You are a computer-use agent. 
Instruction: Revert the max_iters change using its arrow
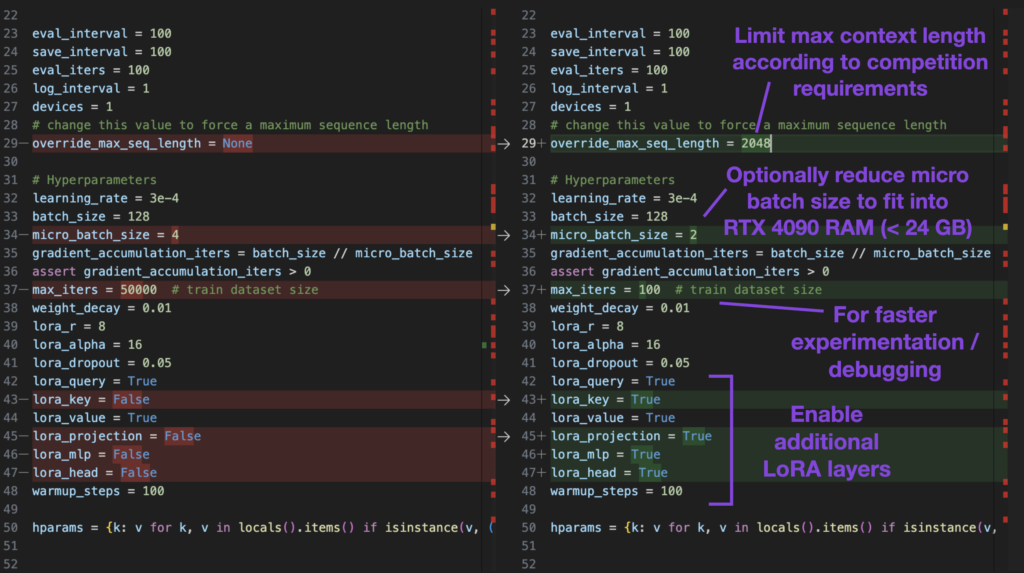tap(506, 290)
